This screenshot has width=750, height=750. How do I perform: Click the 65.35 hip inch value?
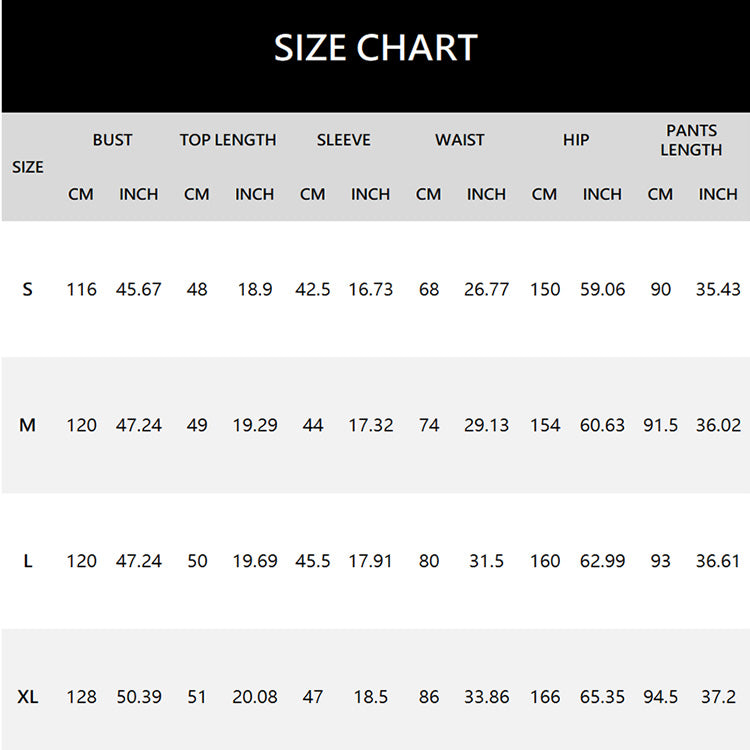(x=602, y=696)
